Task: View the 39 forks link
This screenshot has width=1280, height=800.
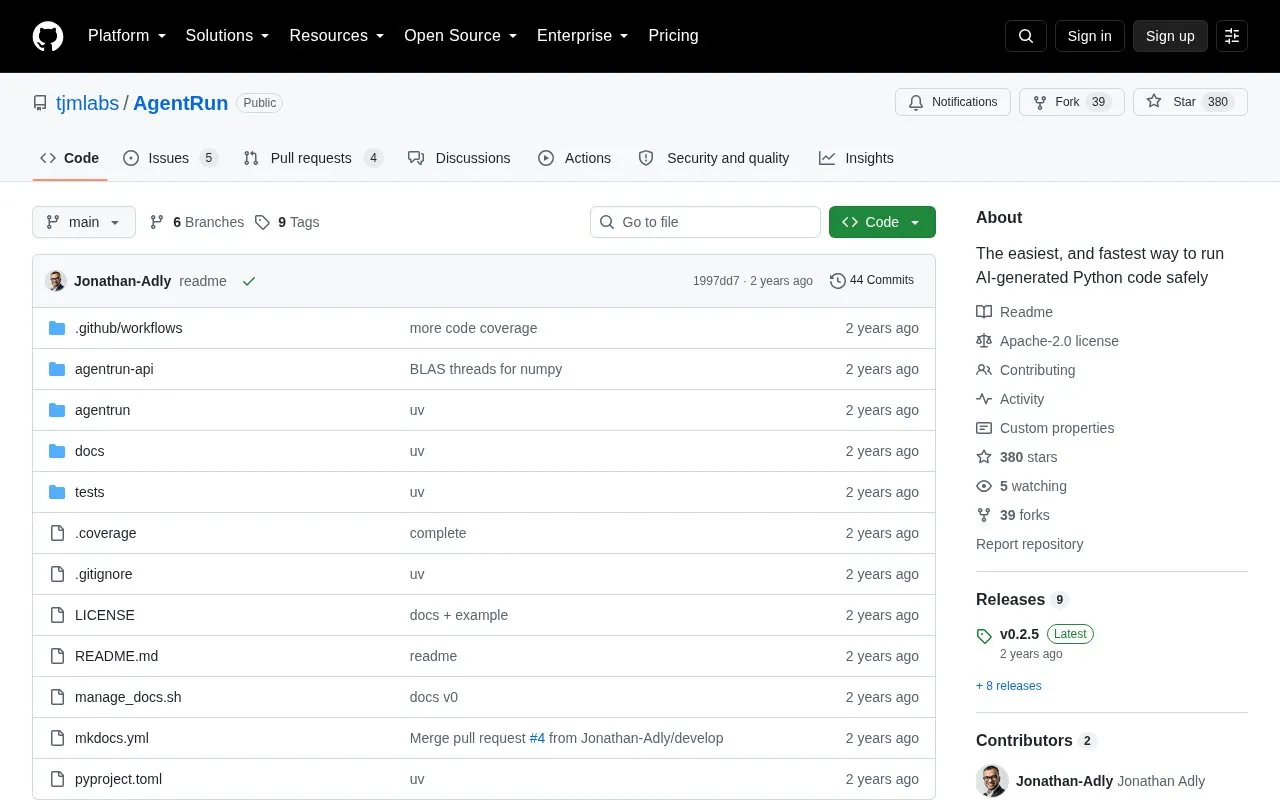Action: point(1013,515)
